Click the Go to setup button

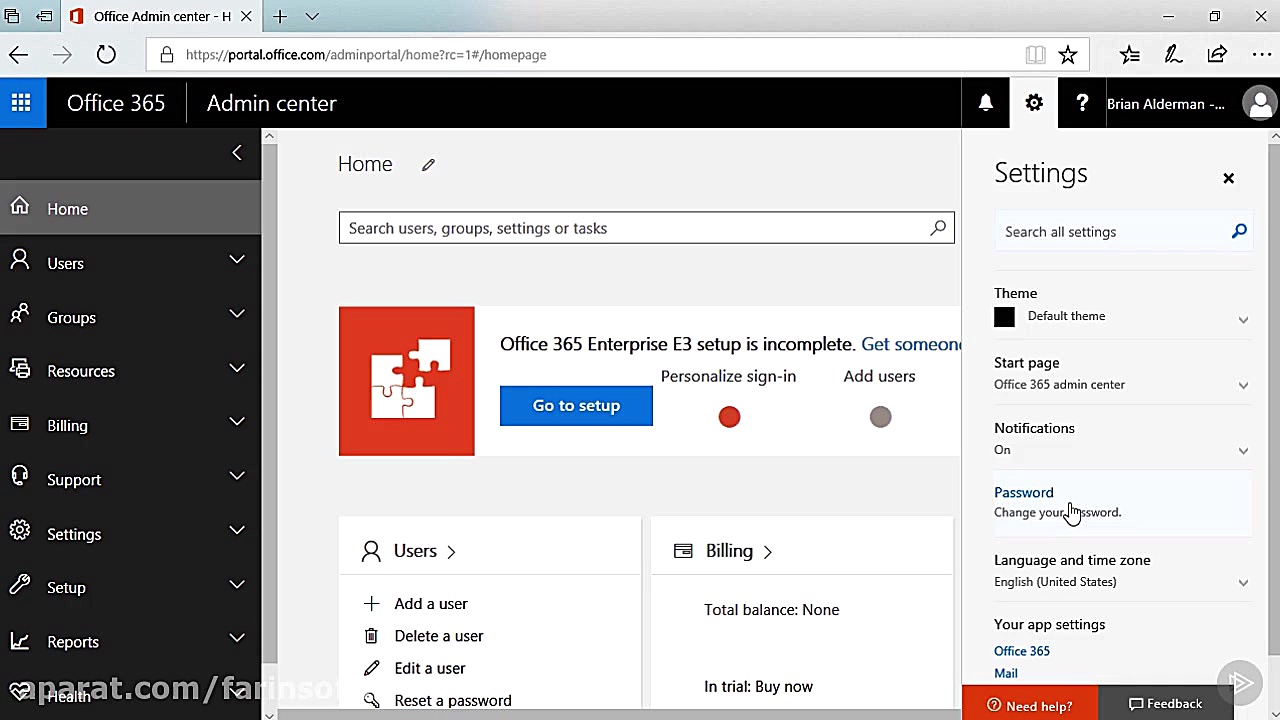[x=576, y=405]
